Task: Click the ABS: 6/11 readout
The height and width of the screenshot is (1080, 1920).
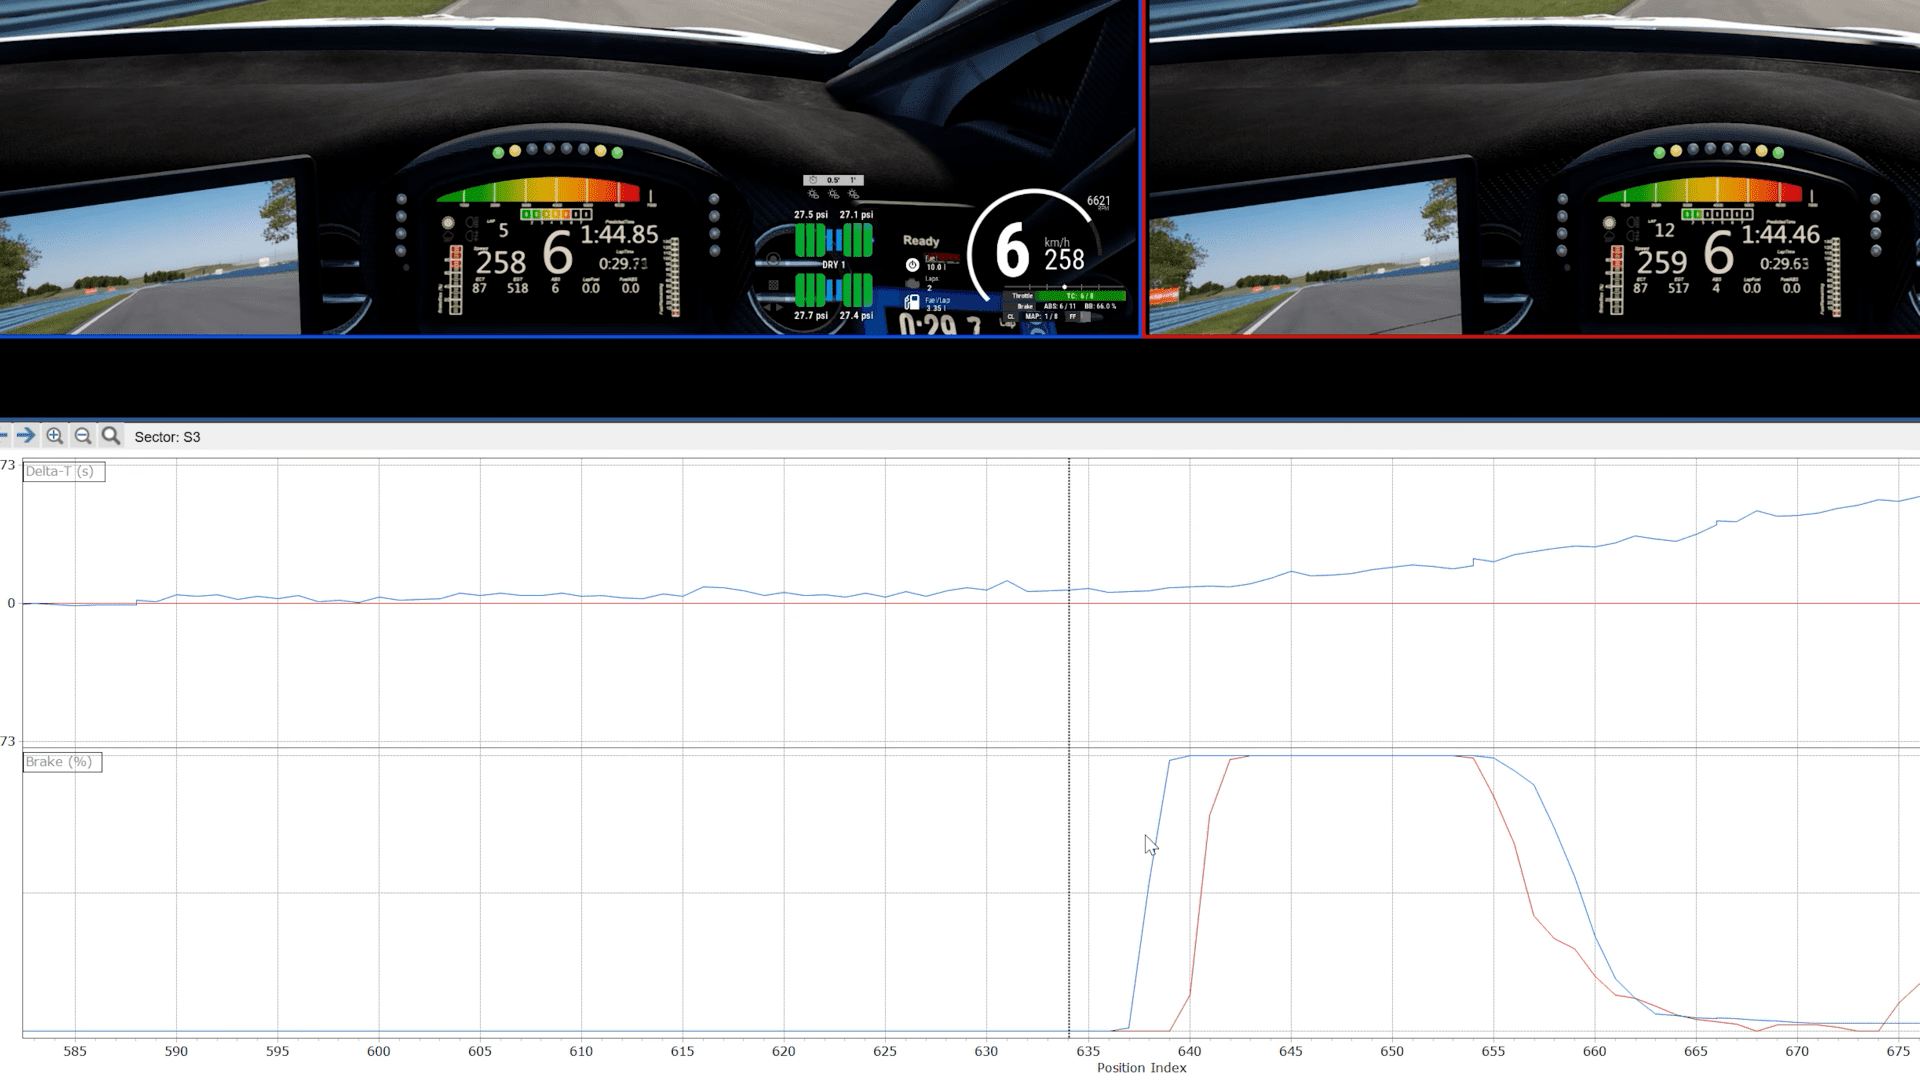Action: [1059, 306]
